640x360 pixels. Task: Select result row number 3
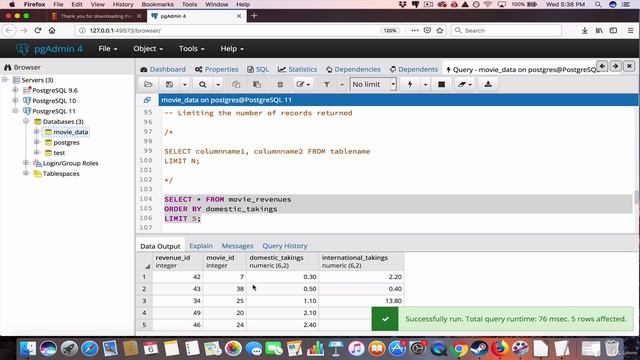144,301
